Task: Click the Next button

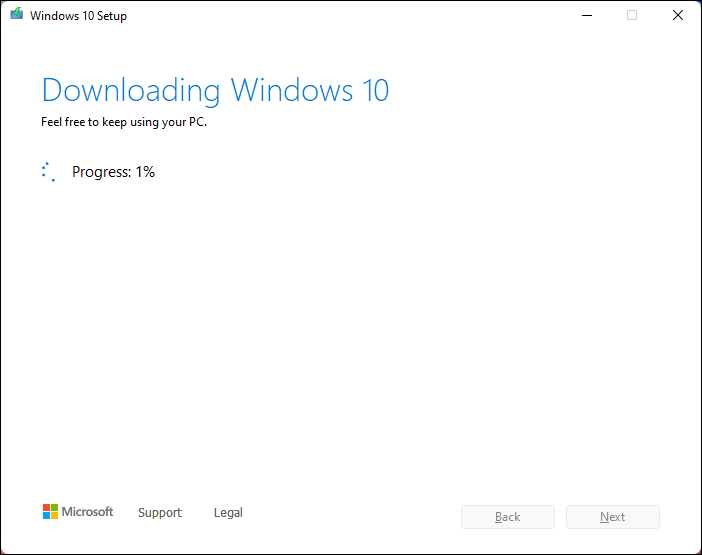Action: (x=612, y=517)
